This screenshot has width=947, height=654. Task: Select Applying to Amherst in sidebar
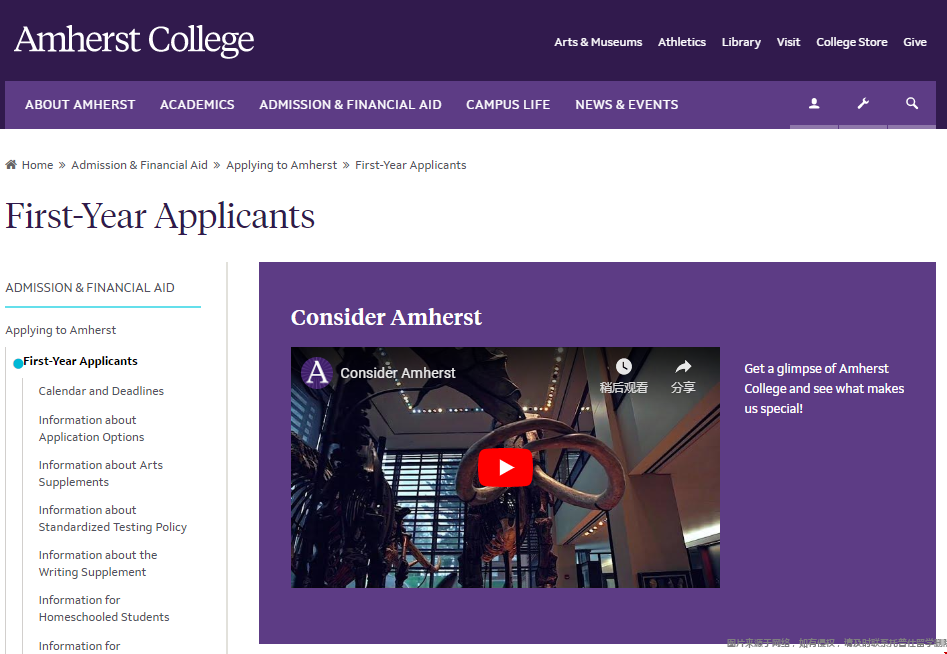(x=60, y=330)
